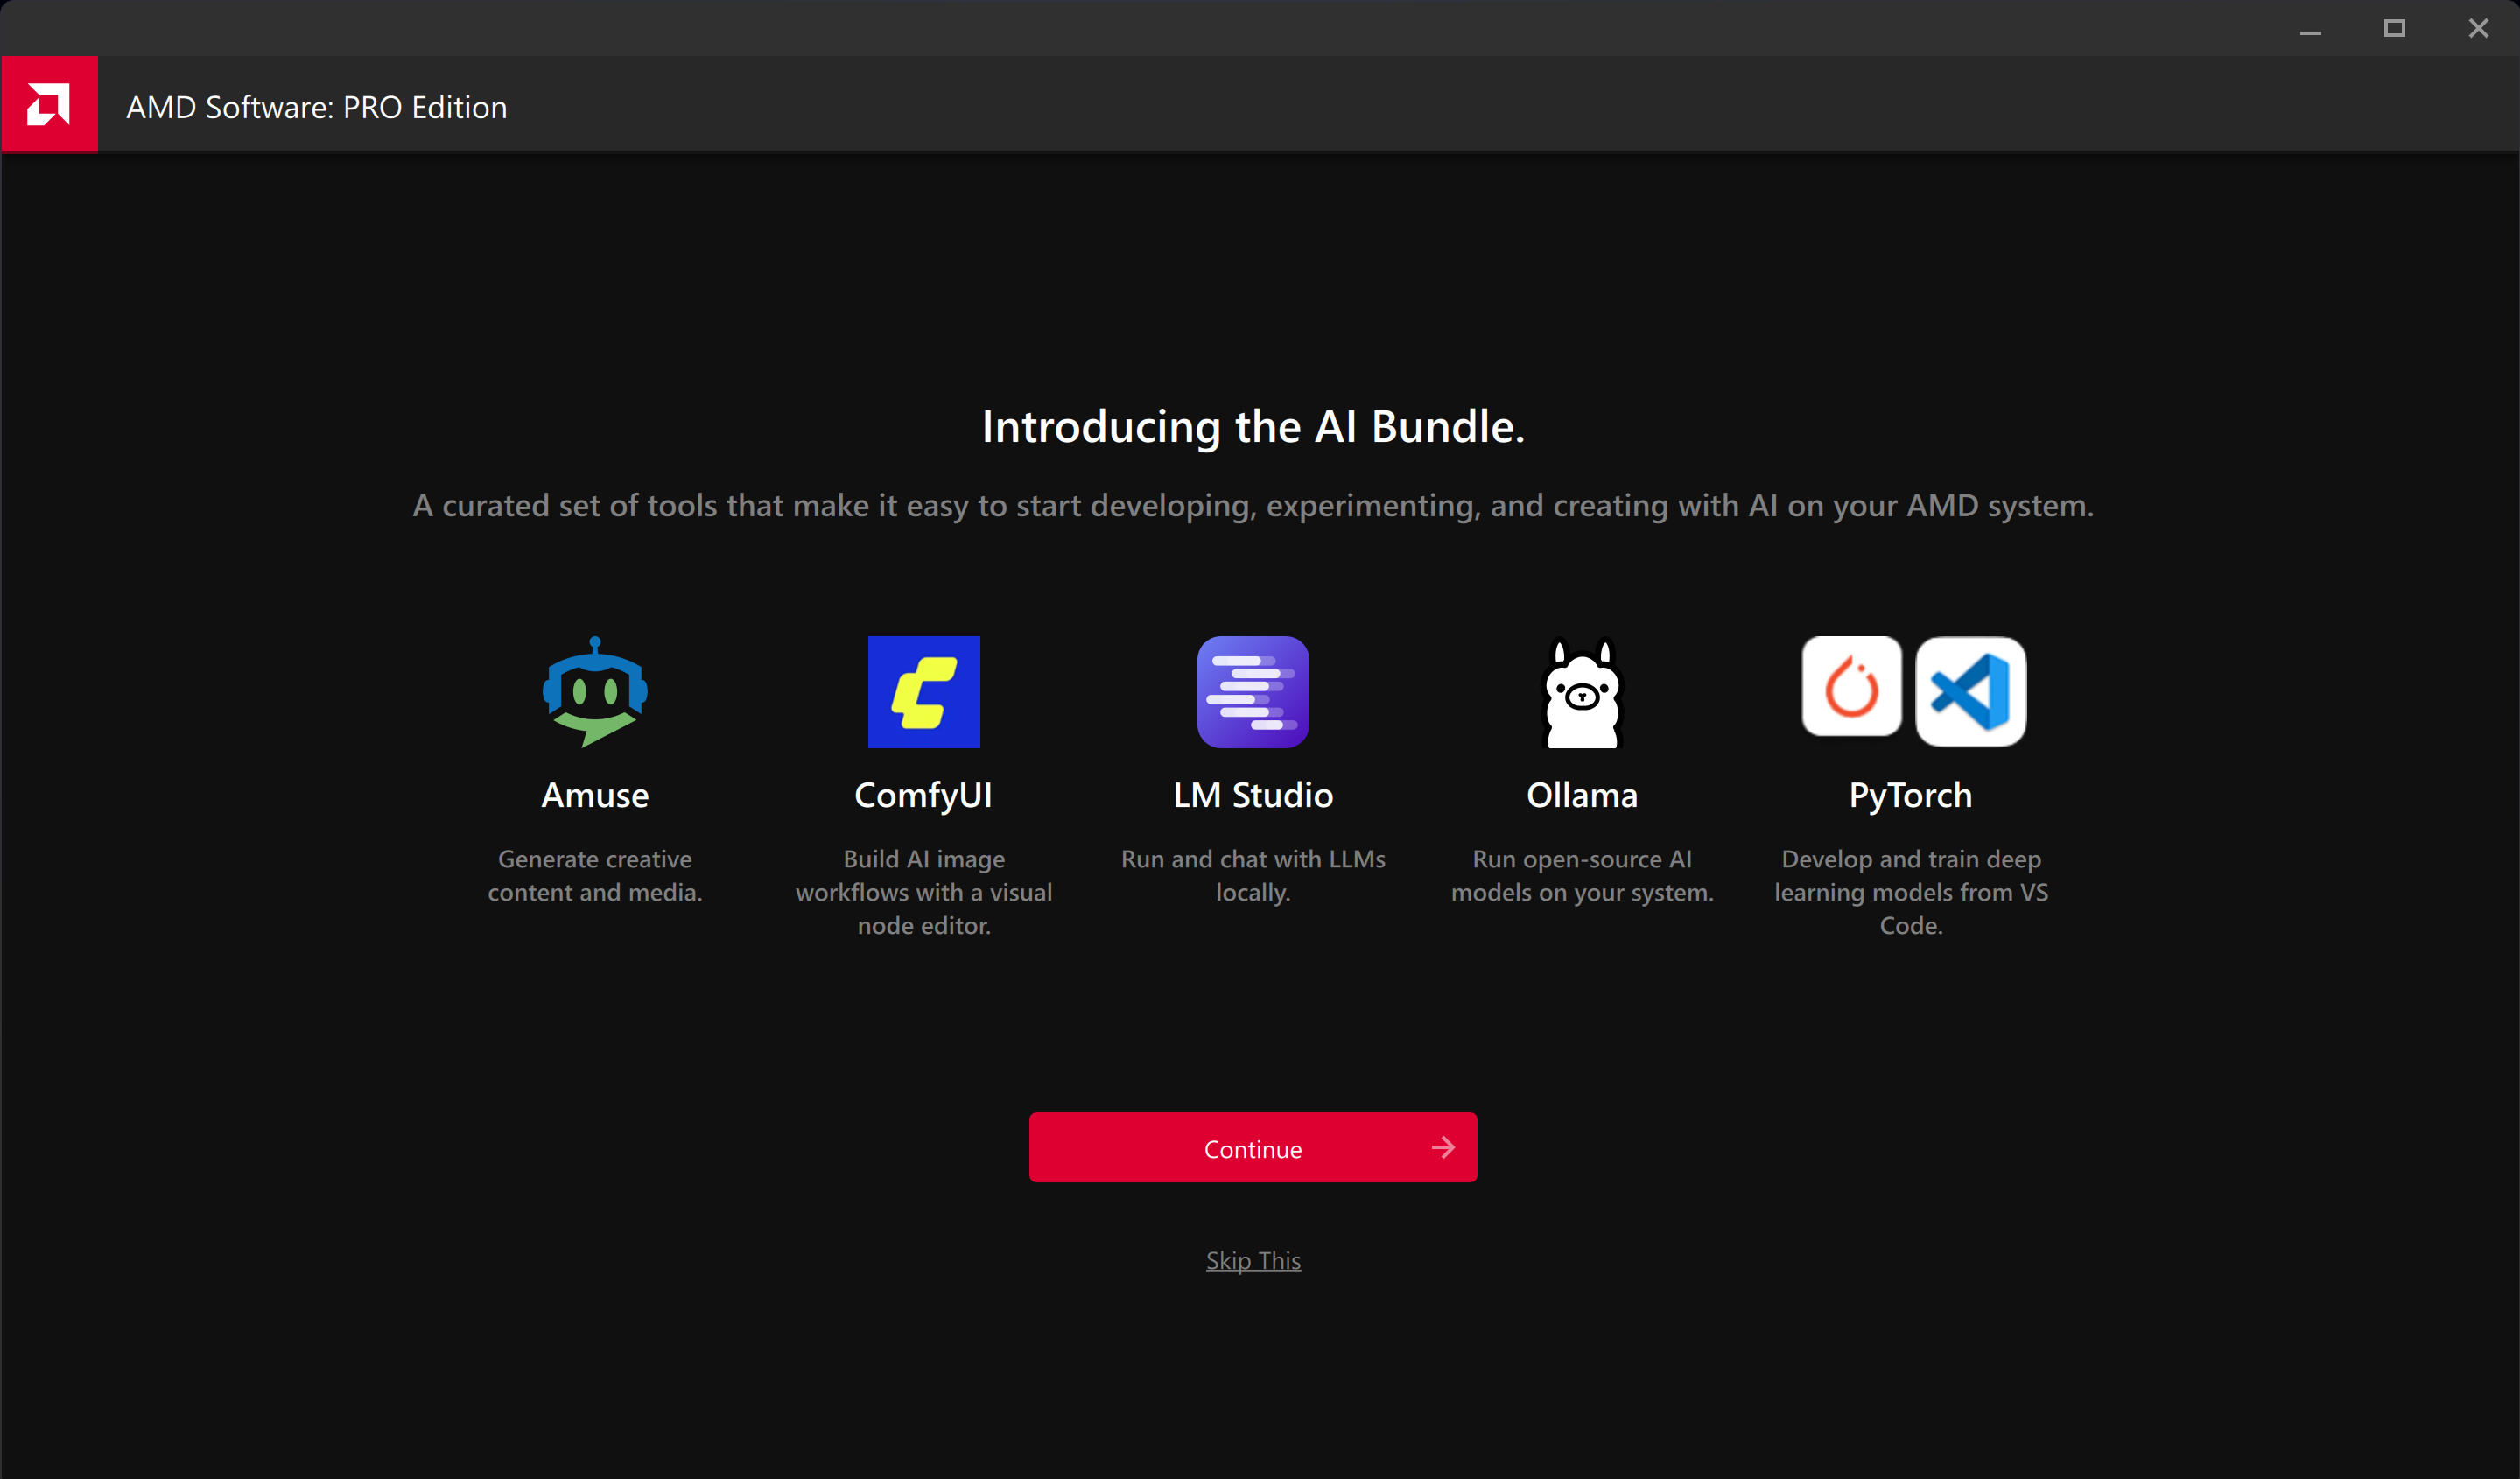This screenshot has height=1479, width=2520.
Task: Click the Ollama name label
Action: click(1581, 795)
